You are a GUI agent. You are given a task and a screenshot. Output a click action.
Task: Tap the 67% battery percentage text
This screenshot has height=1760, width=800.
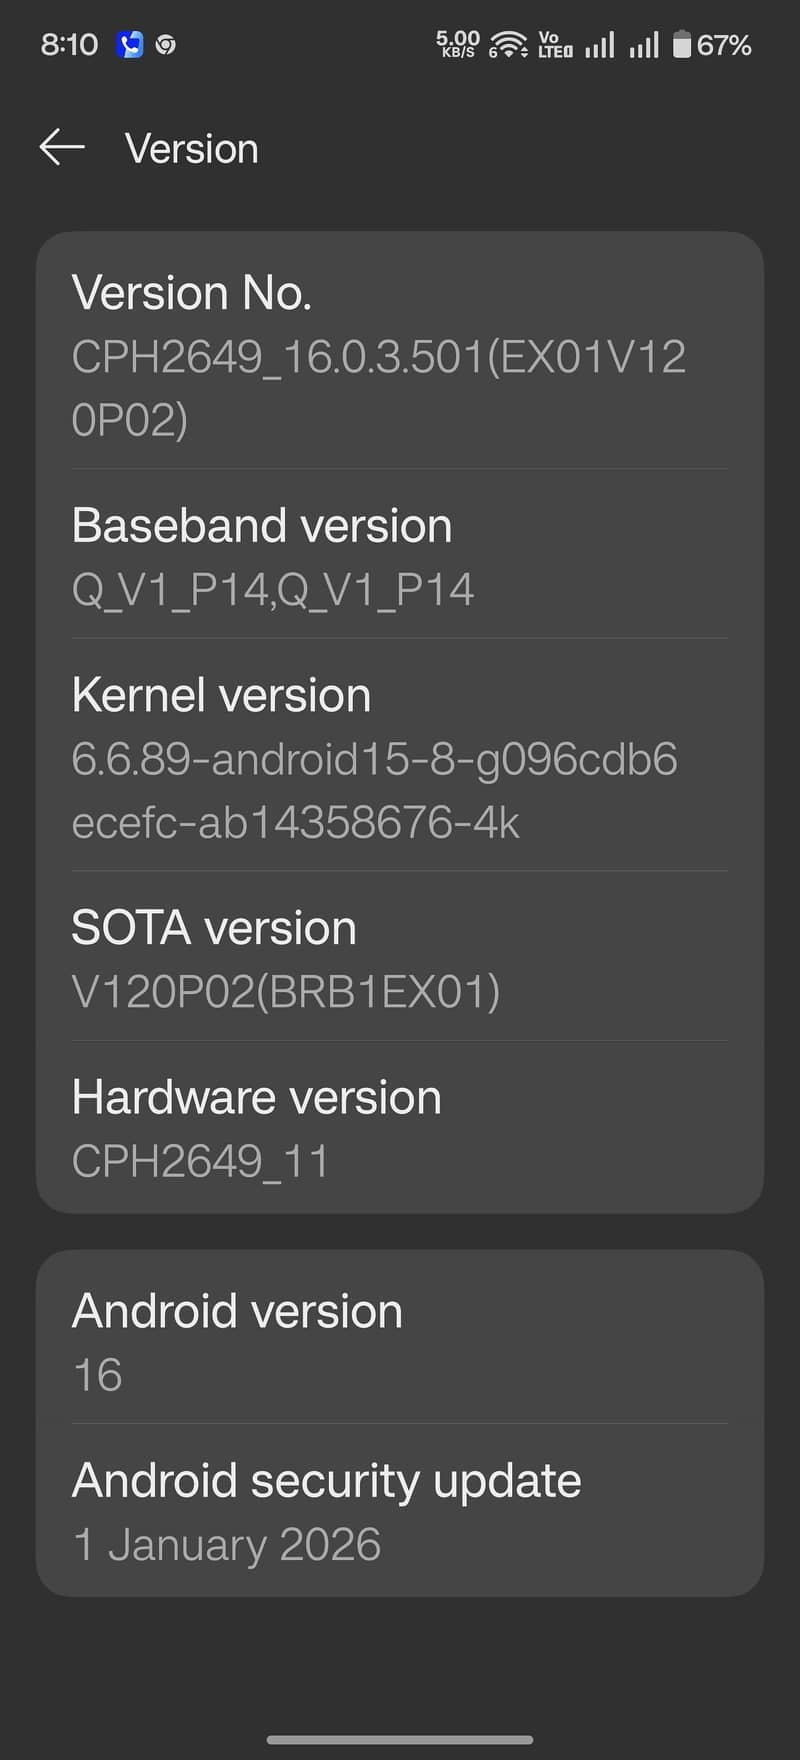click(x=724, y=45)
